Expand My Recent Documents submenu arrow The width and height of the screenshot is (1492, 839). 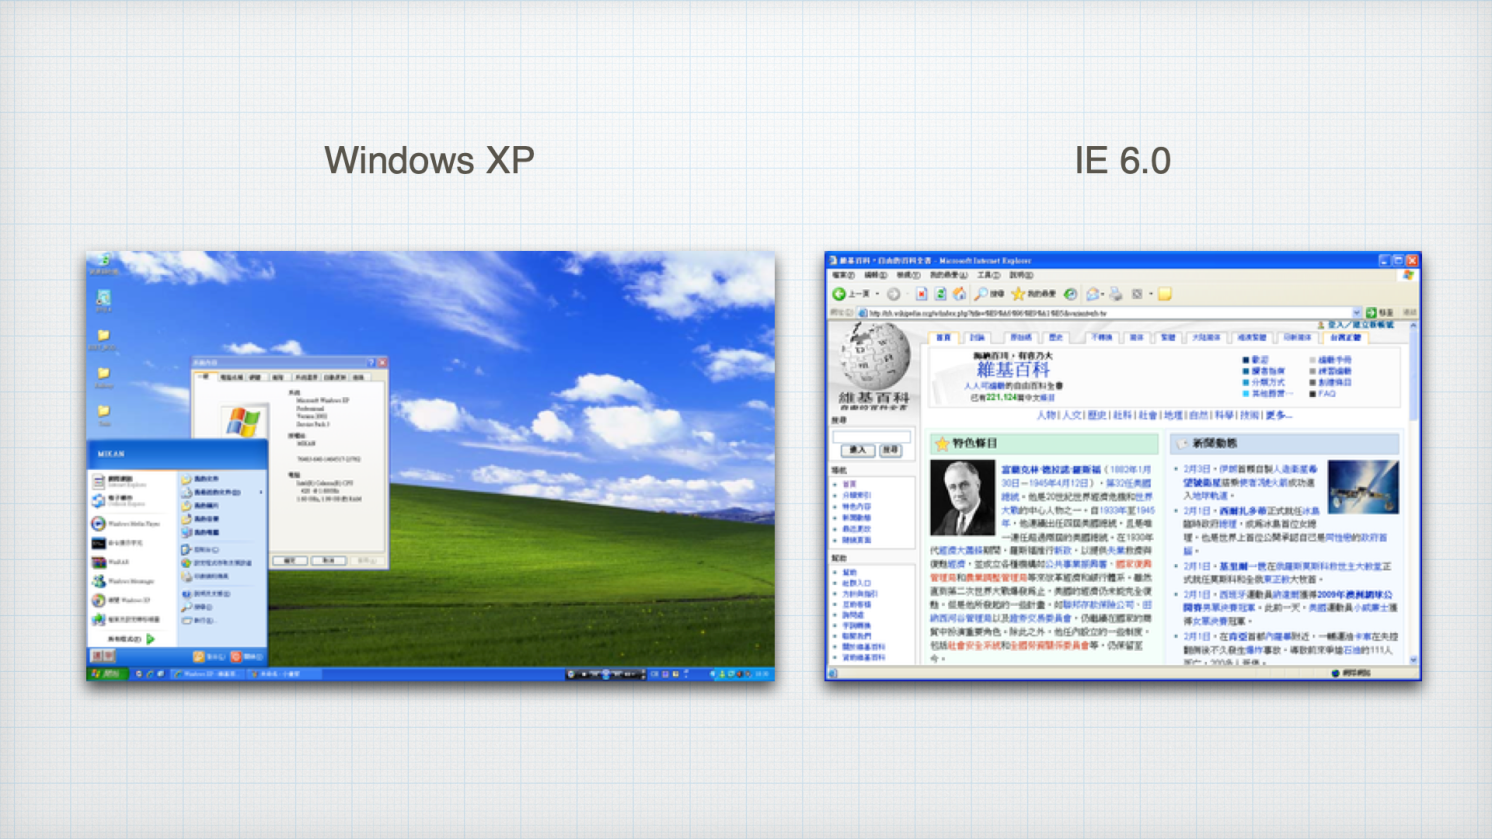coord(261,492)
